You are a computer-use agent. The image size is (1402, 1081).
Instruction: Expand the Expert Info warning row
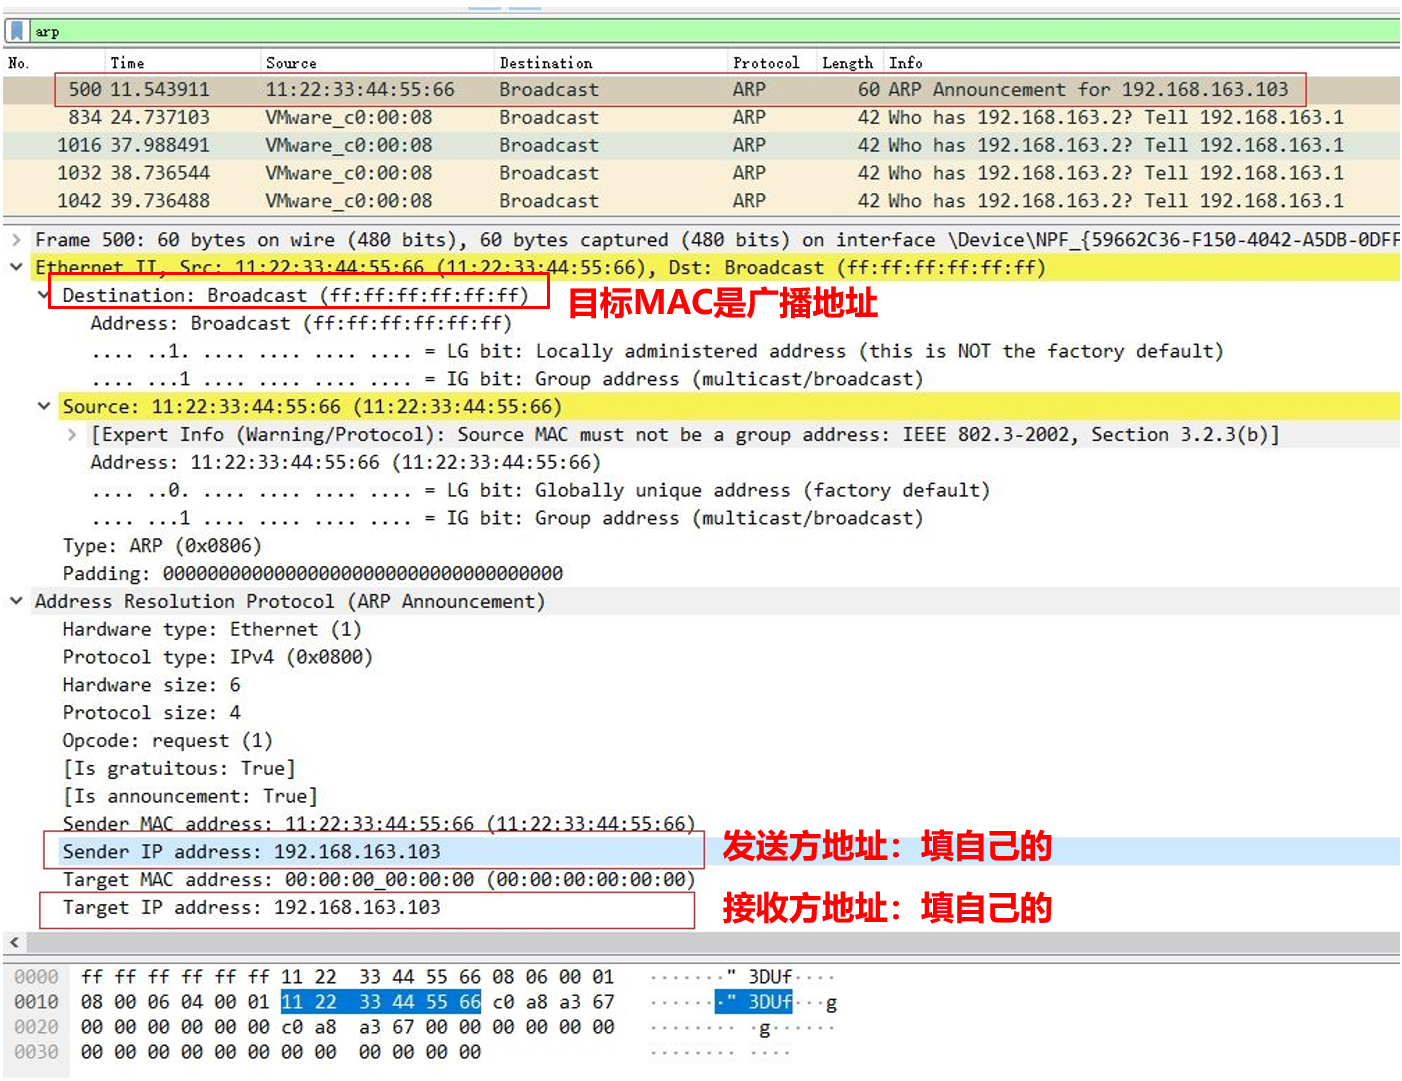click(72, 434)
